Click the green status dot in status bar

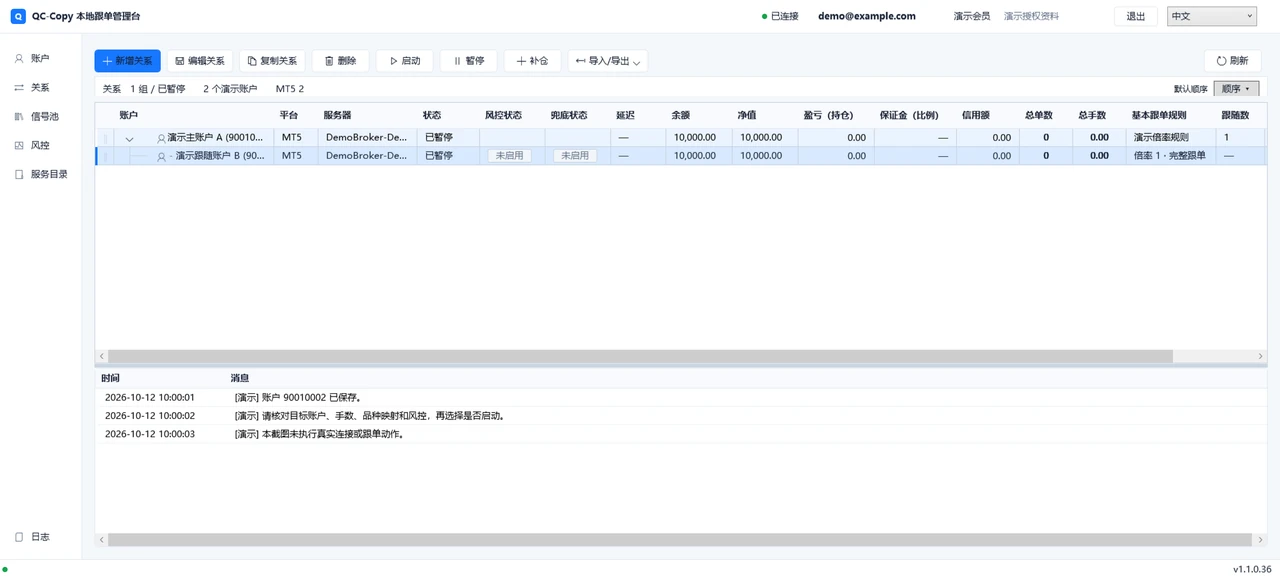[5, 569]
